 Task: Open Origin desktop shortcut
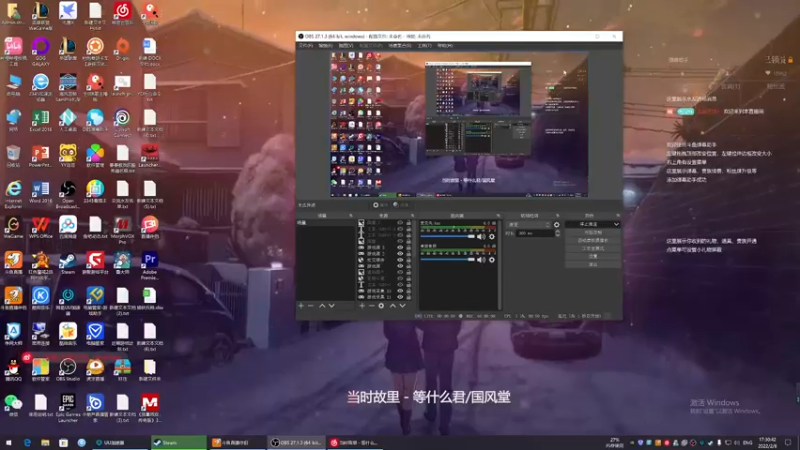[x=122, y=49]
